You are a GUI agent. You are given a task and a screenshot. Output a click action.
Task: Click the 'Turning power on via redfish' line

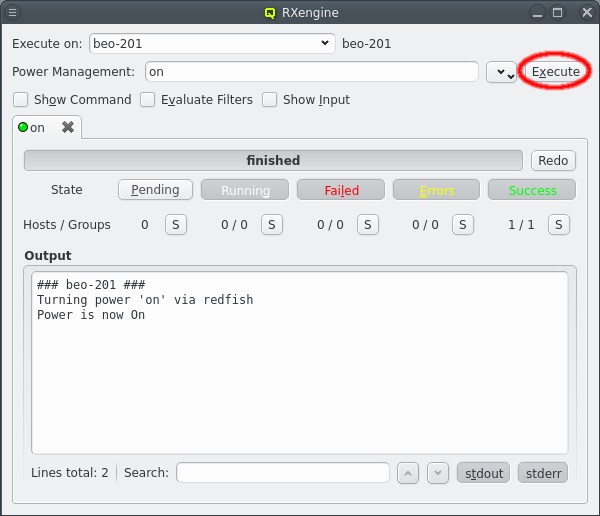[145, 300]
